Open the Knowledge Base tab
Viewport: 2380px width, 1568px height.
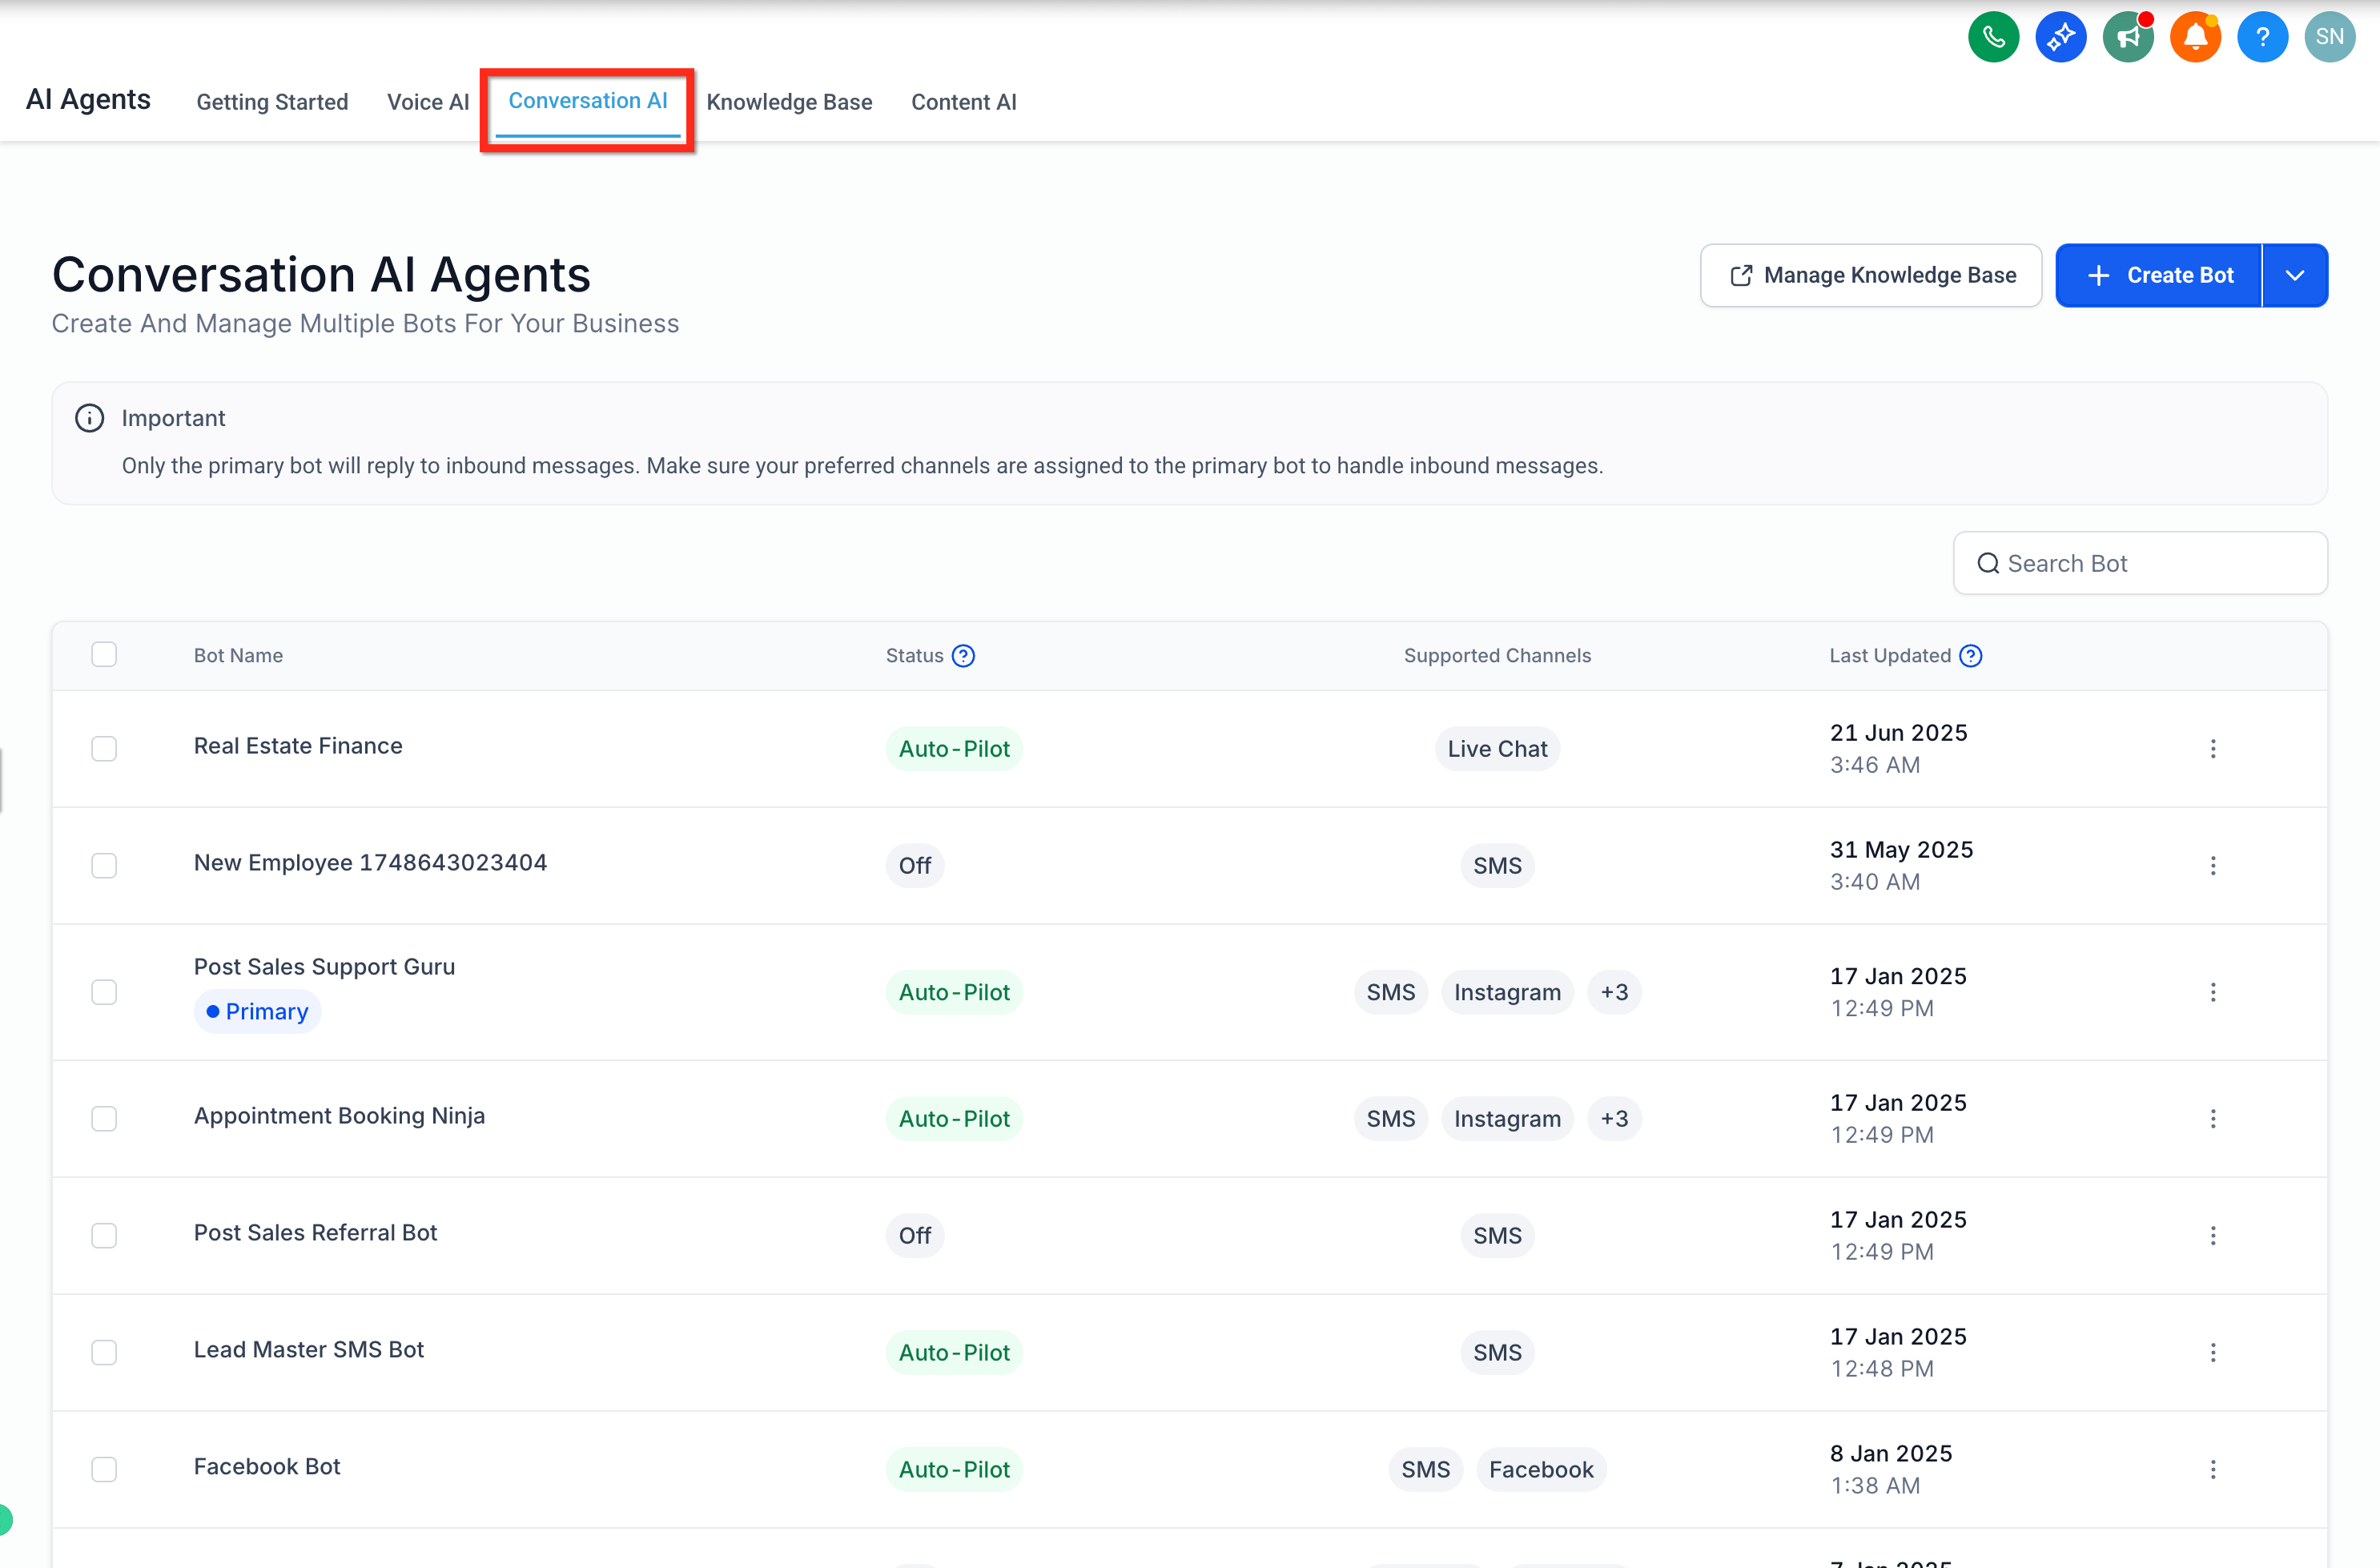pyautogui.click(x=789, y=102)
